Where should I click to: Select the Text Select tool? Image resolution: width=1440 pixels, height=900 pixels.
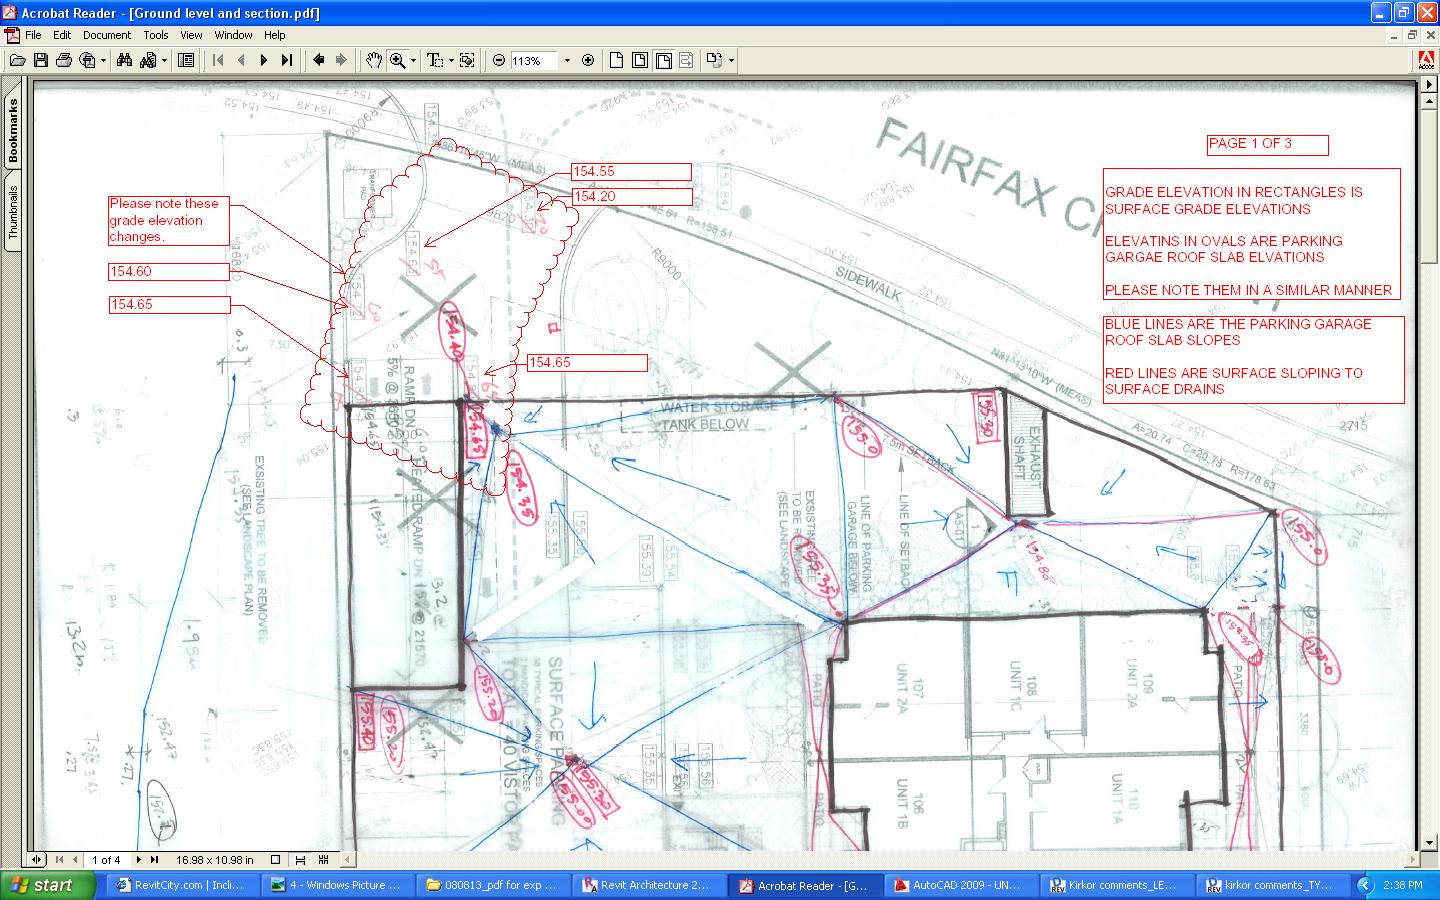[435, 60]
